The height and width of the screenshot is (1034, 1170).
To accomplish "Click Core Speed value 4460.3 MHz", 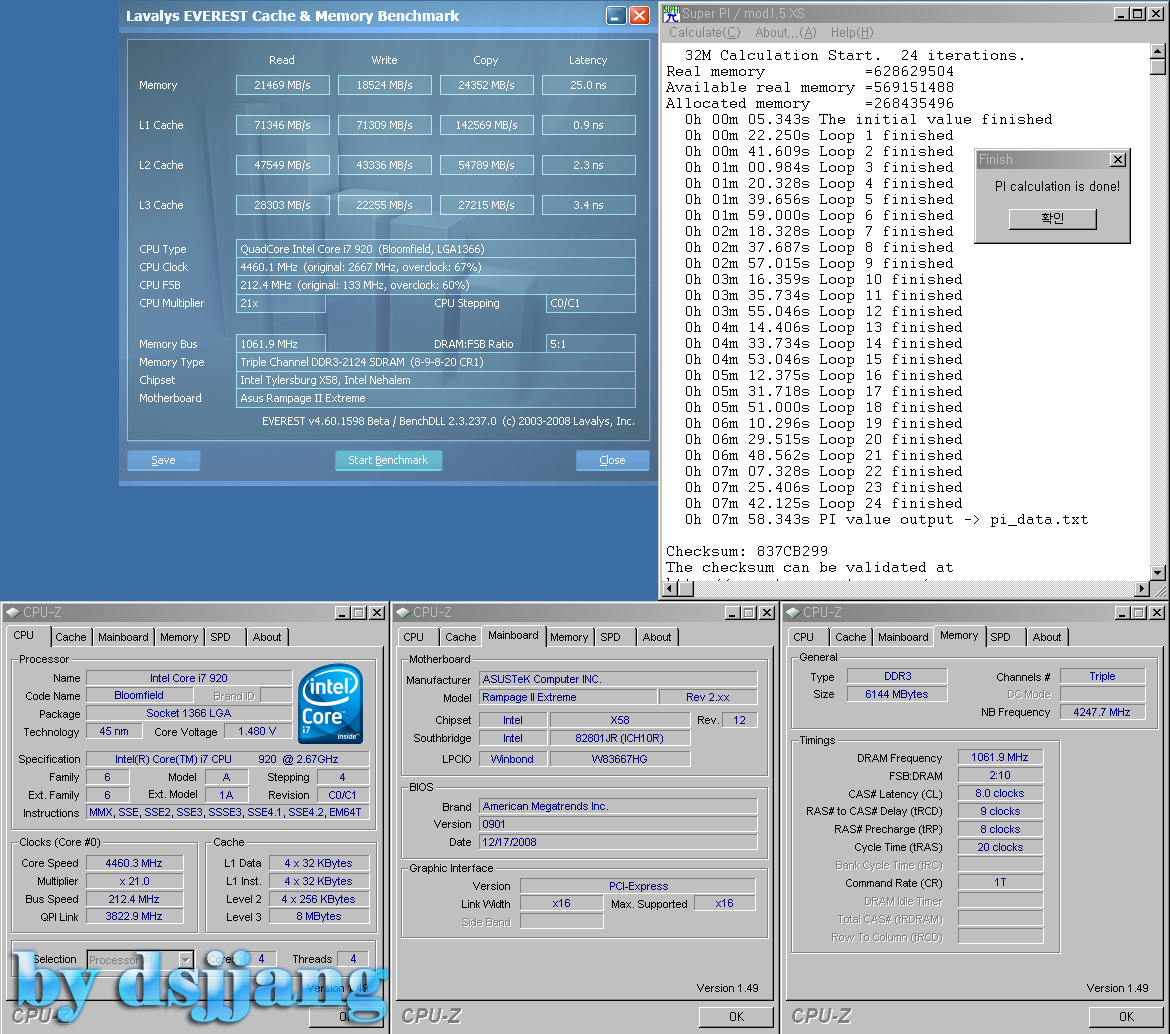I will [x=134, y=863].
